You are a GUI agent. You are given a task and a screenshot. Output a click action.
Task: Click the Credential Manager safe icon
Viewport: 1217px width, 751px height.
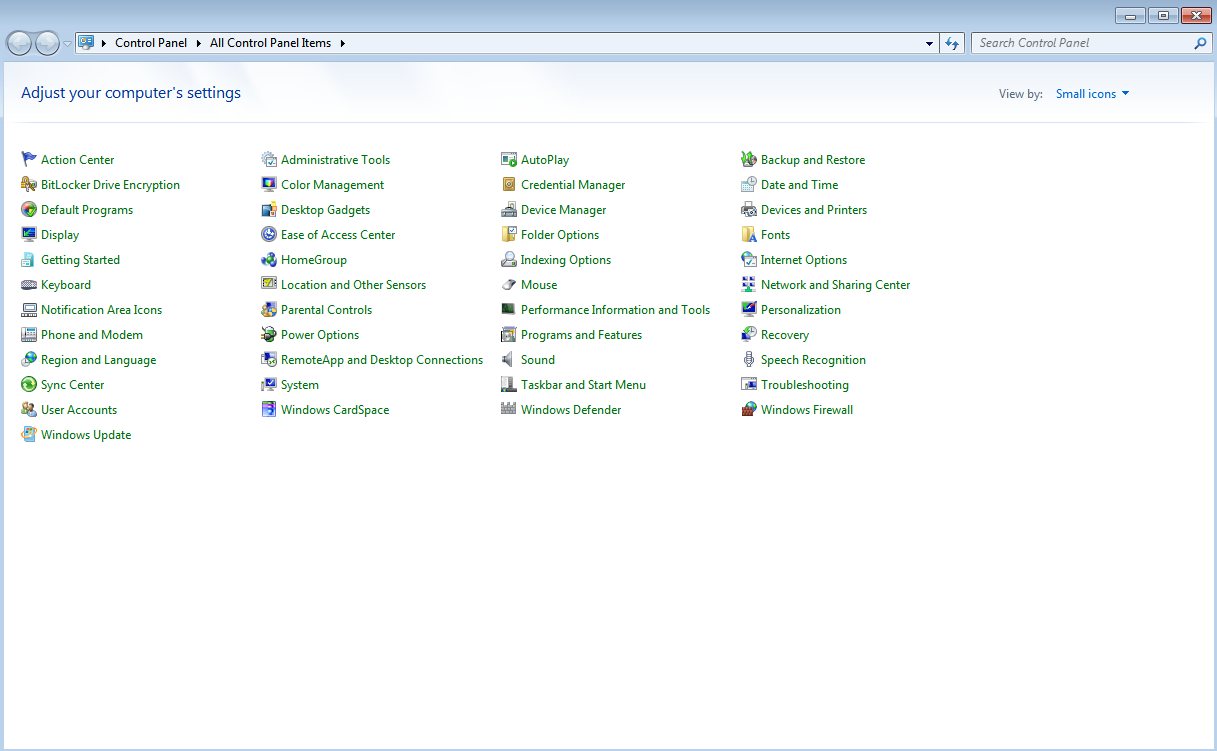tap(509, 184)
